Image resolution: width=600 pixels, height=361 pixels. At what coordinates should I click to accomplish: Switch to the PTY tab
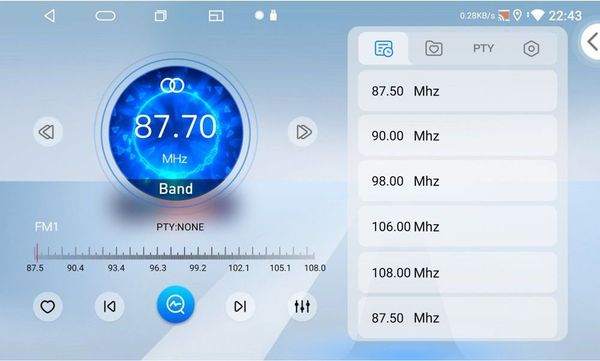[x=483, y=49]
